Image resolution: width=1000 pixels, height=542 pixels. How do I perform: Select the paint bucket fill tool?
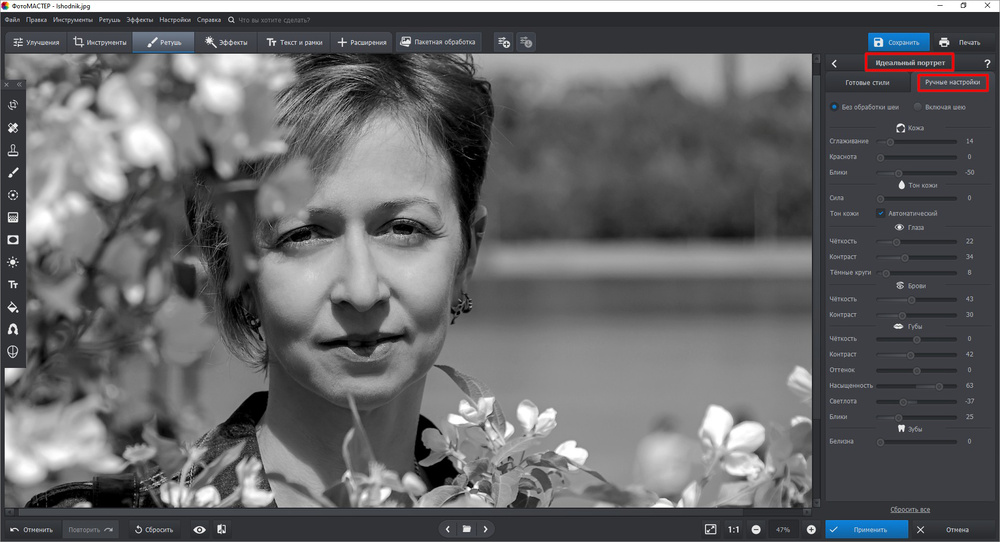tap(13, 307)
